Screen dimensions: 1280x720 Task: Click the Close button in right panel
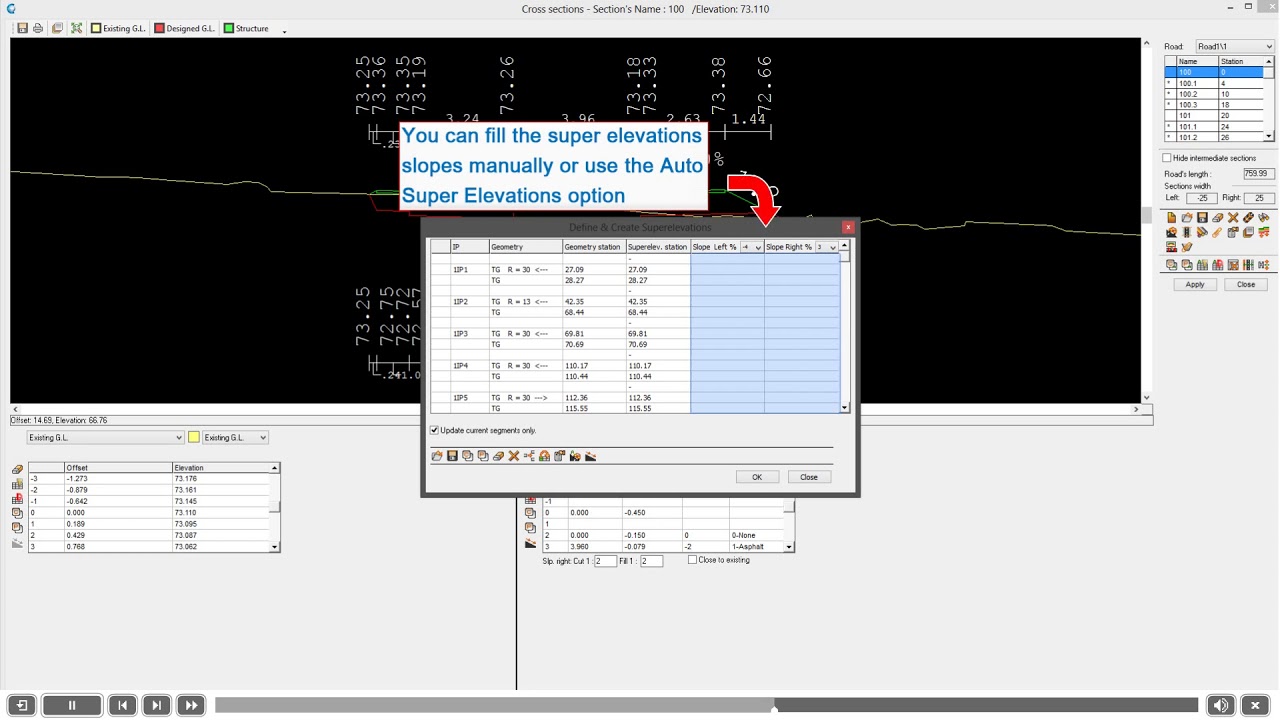1246,284
